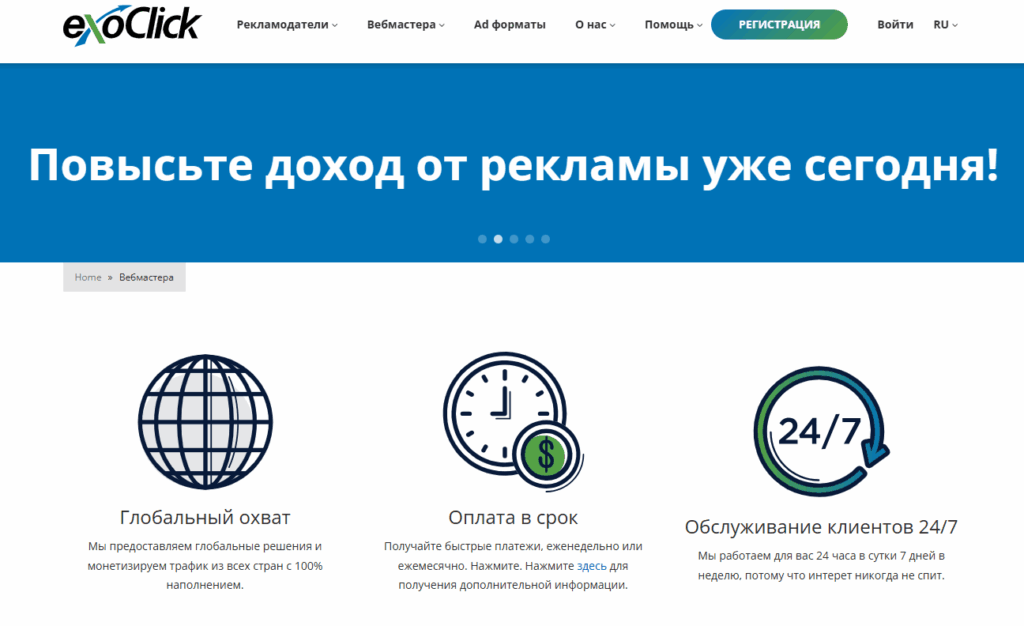Open the Рекламодатели dropdown
Image resolution: width=1024 pixels, height=626 pixels.
tap(284, 23)
